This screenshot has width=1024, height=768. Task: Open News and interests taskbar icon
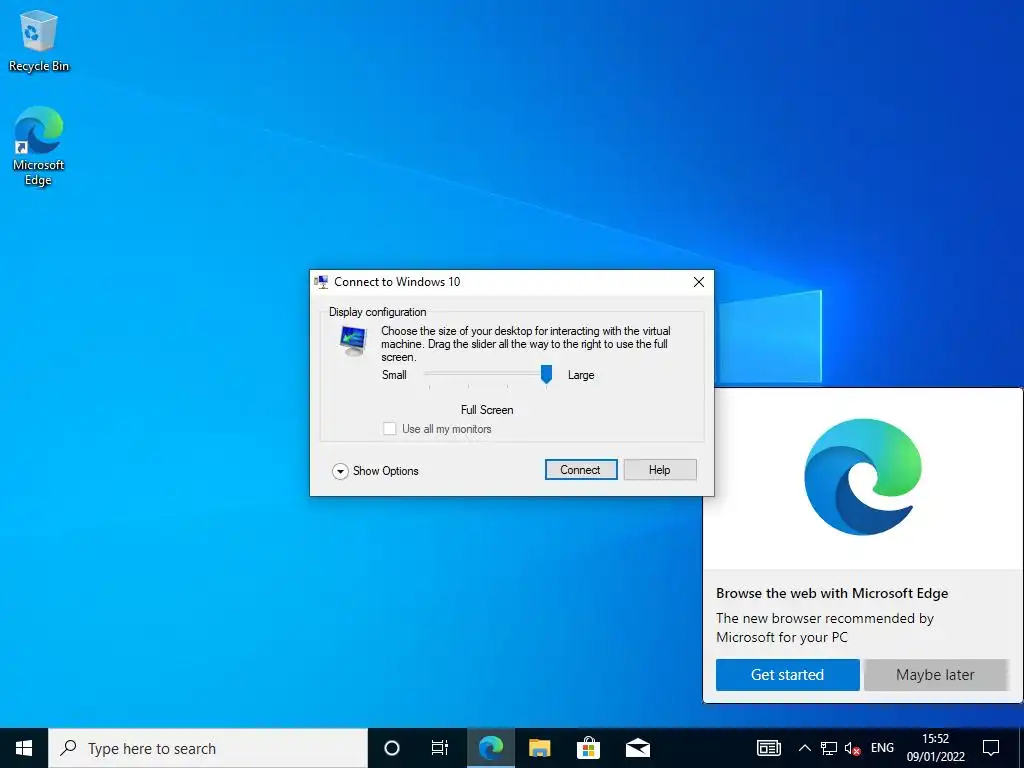[769, 748]
